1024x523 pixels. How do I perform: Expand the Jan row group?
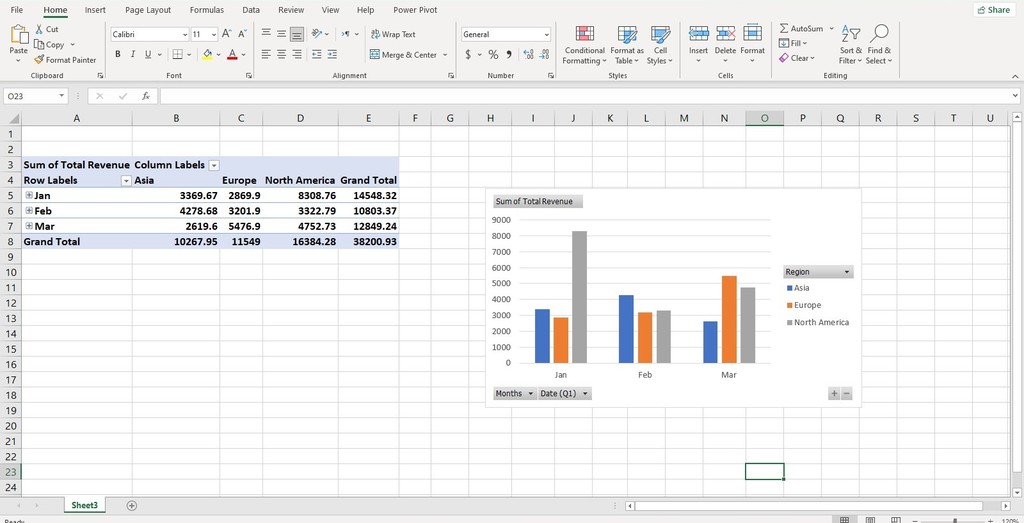(29, 195)
